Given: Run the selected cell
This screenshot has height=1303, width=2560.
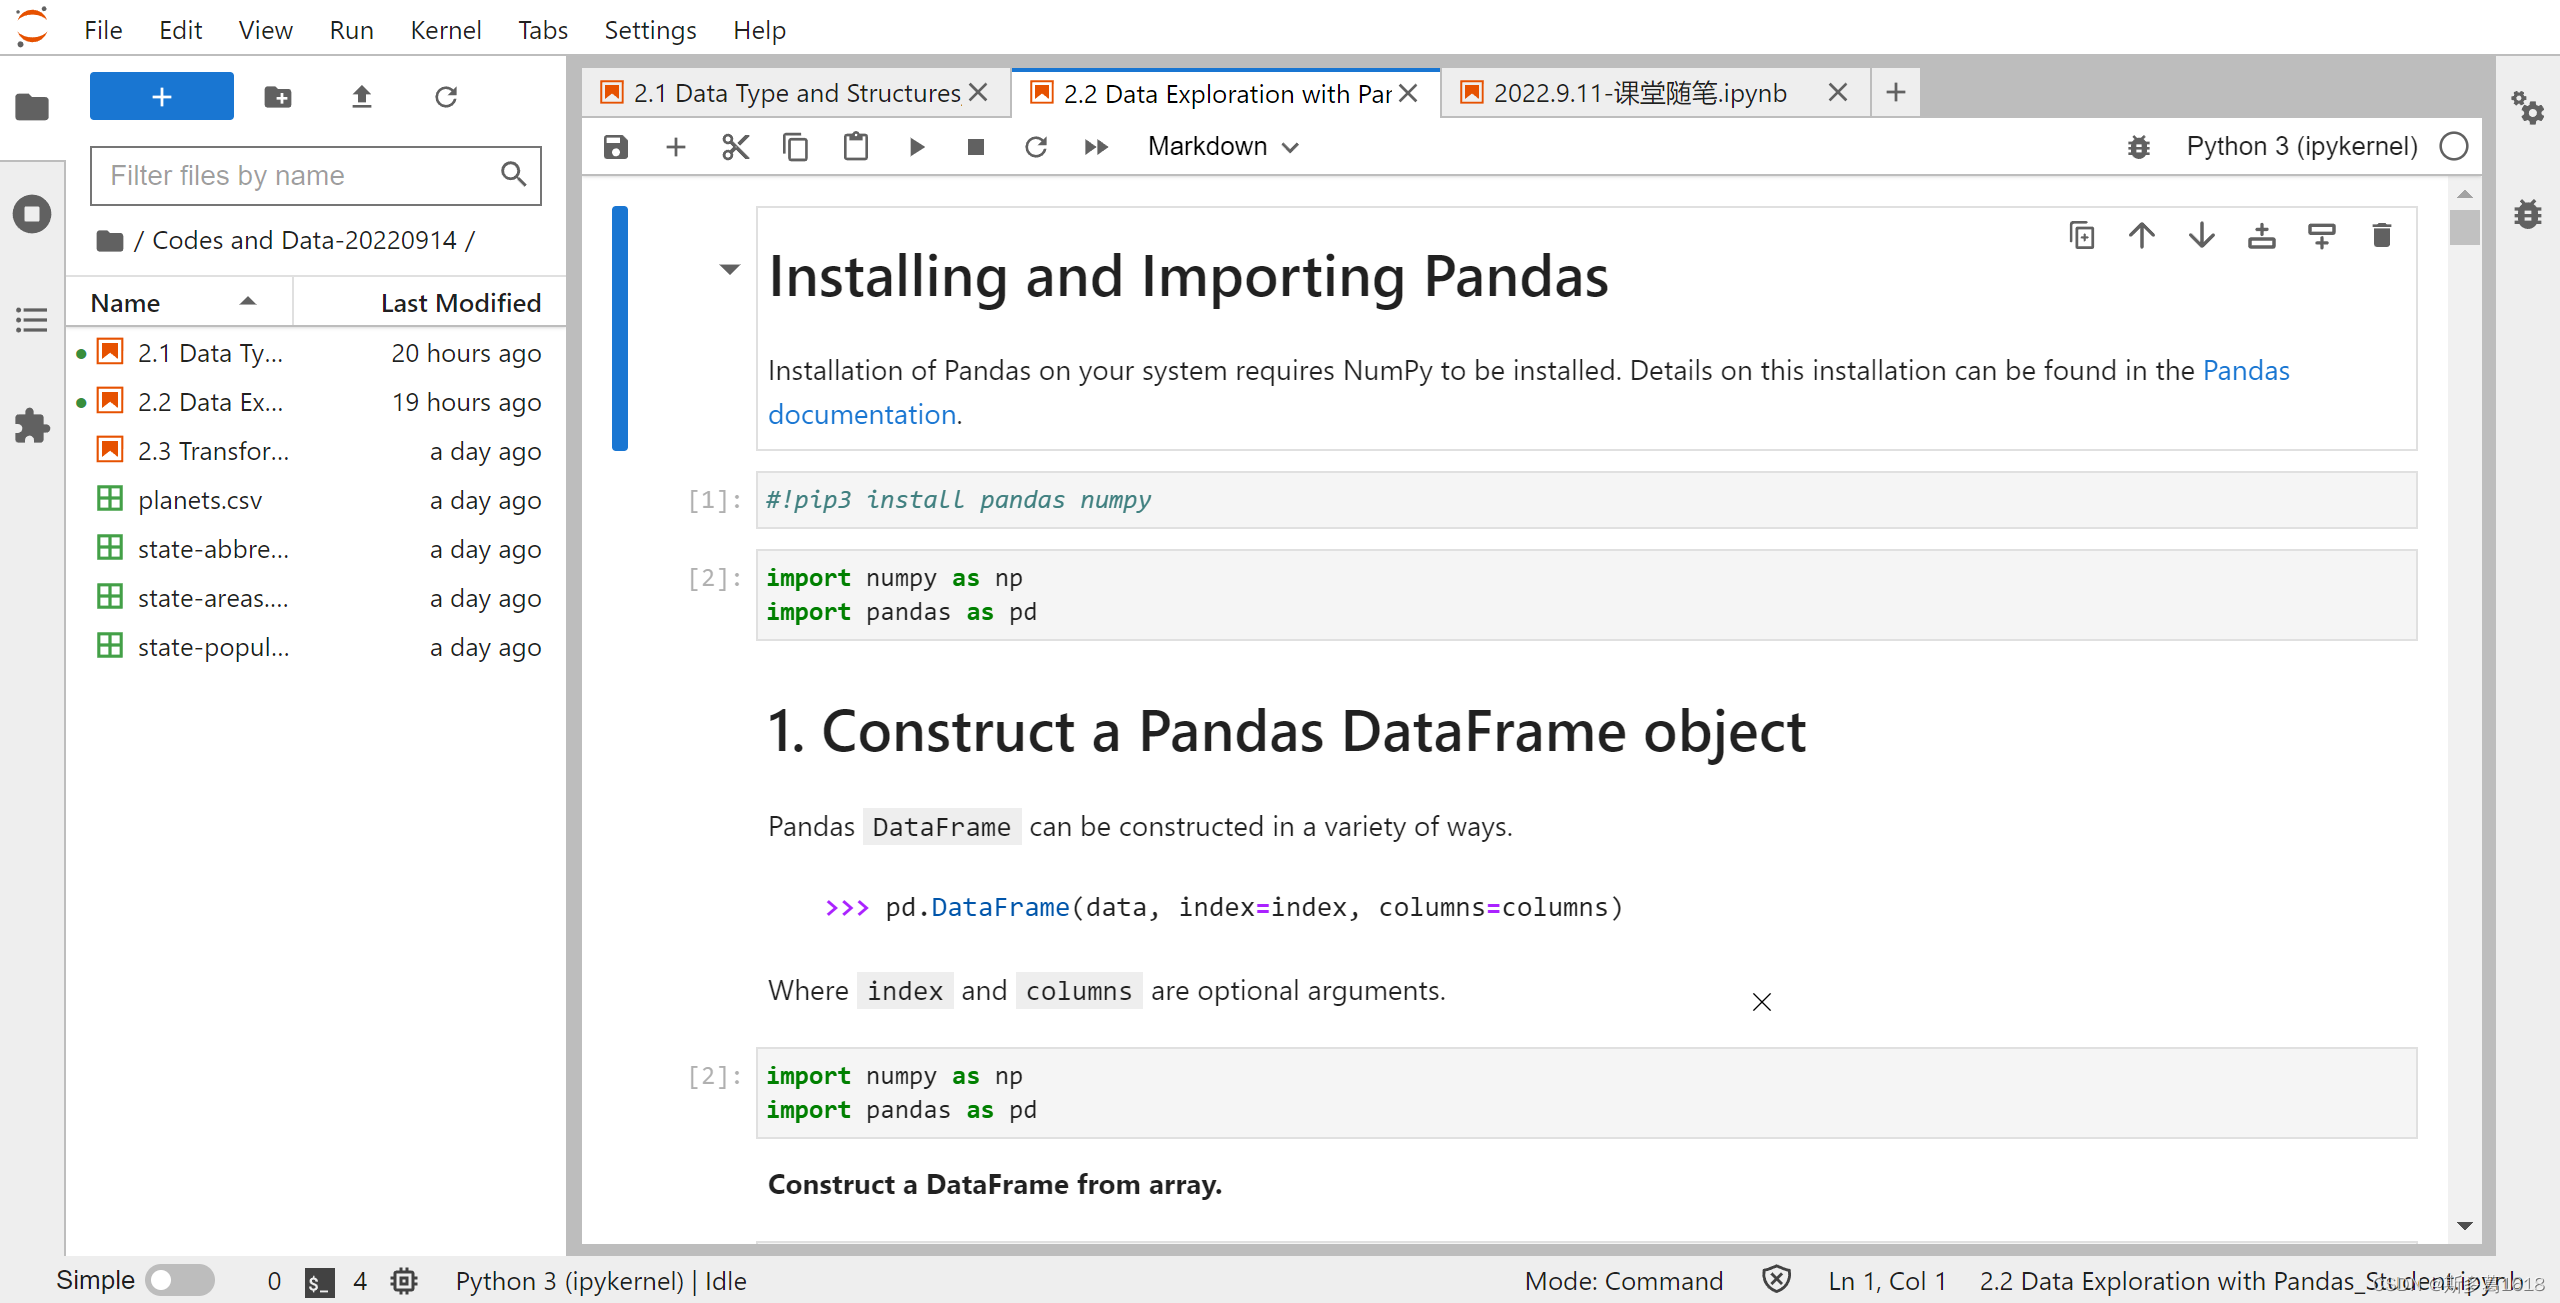Looking at the screenshot, I should coord(916,147).
